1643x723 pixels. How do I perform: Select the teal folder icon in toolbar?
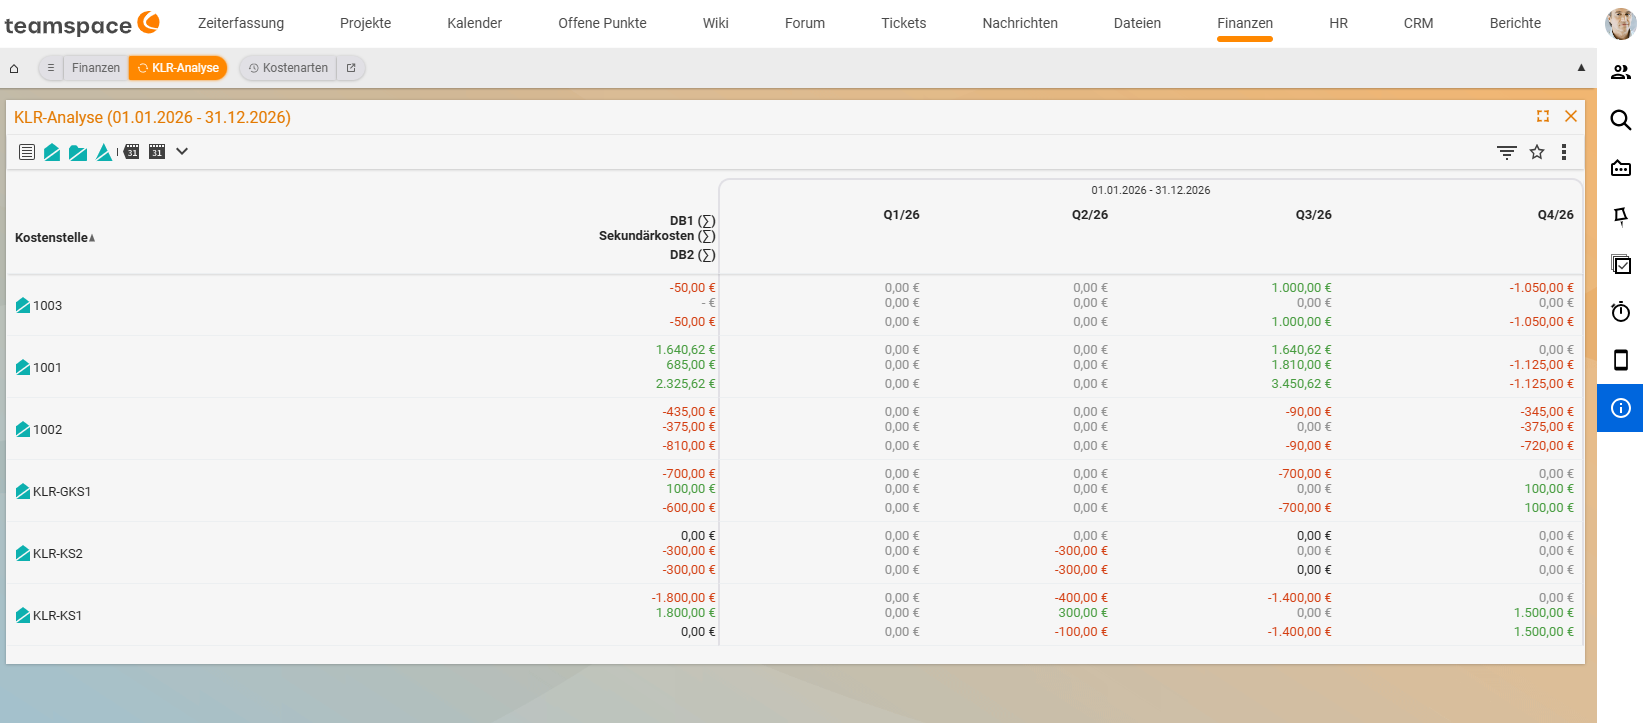tap(78, 152)
